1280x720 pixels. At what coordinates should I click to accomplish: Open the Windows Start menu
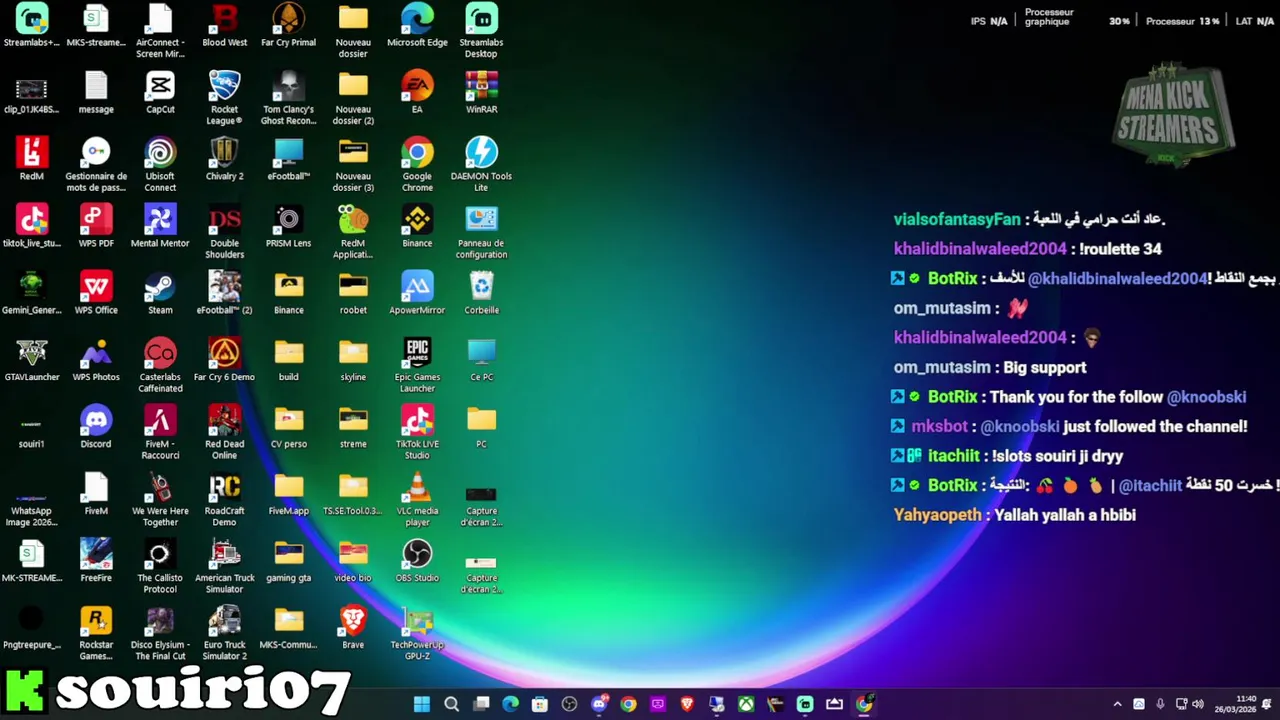point(422,704)
